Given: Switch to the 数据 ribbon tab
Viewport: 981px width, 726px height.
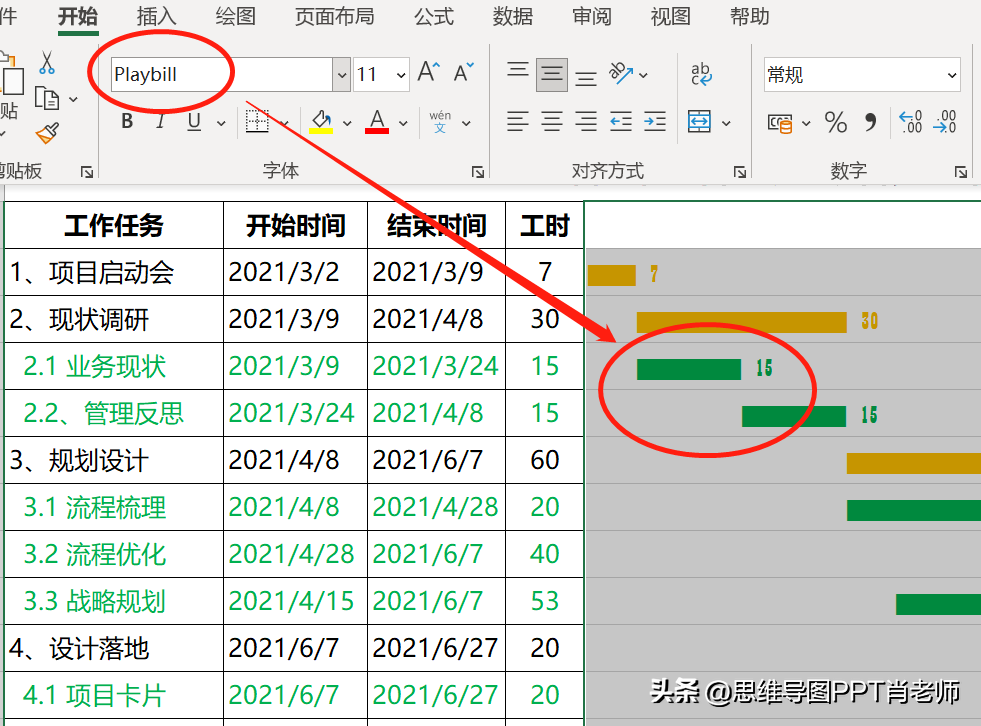Looking at the screenshot, I should click(512, 17).
